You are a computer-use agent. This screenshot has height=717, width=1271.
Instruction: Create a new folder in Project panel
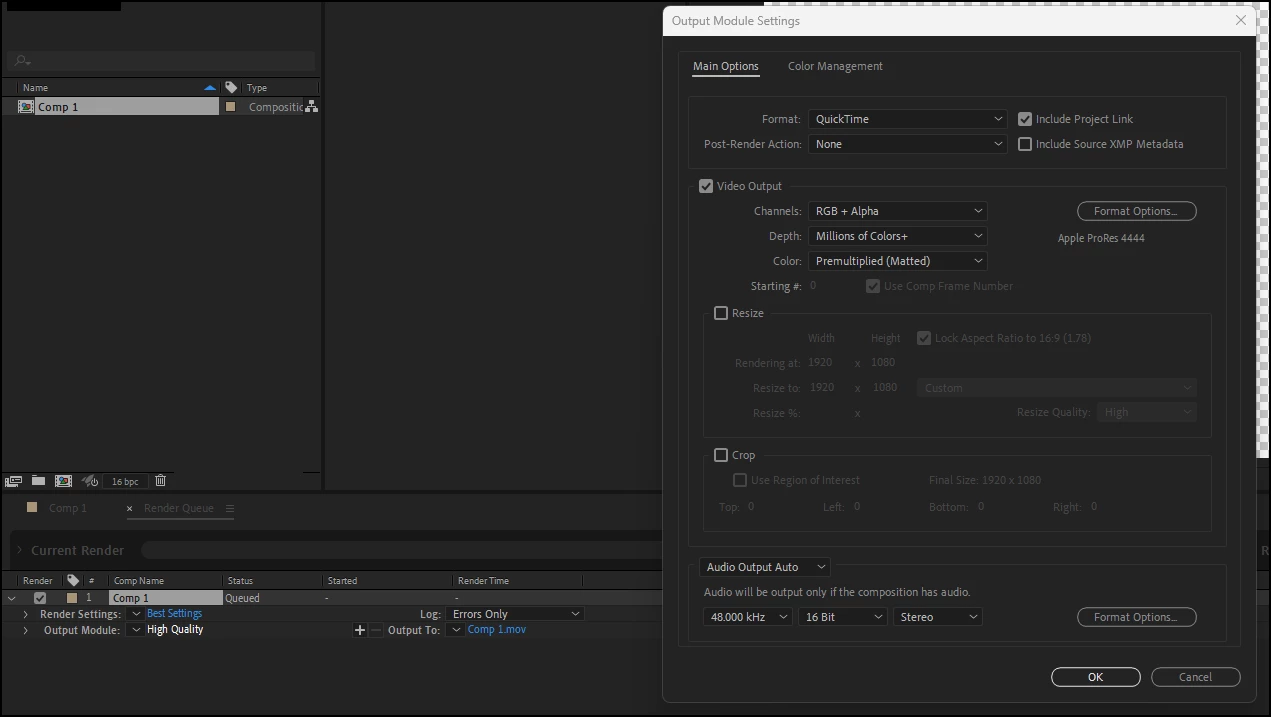38,481
